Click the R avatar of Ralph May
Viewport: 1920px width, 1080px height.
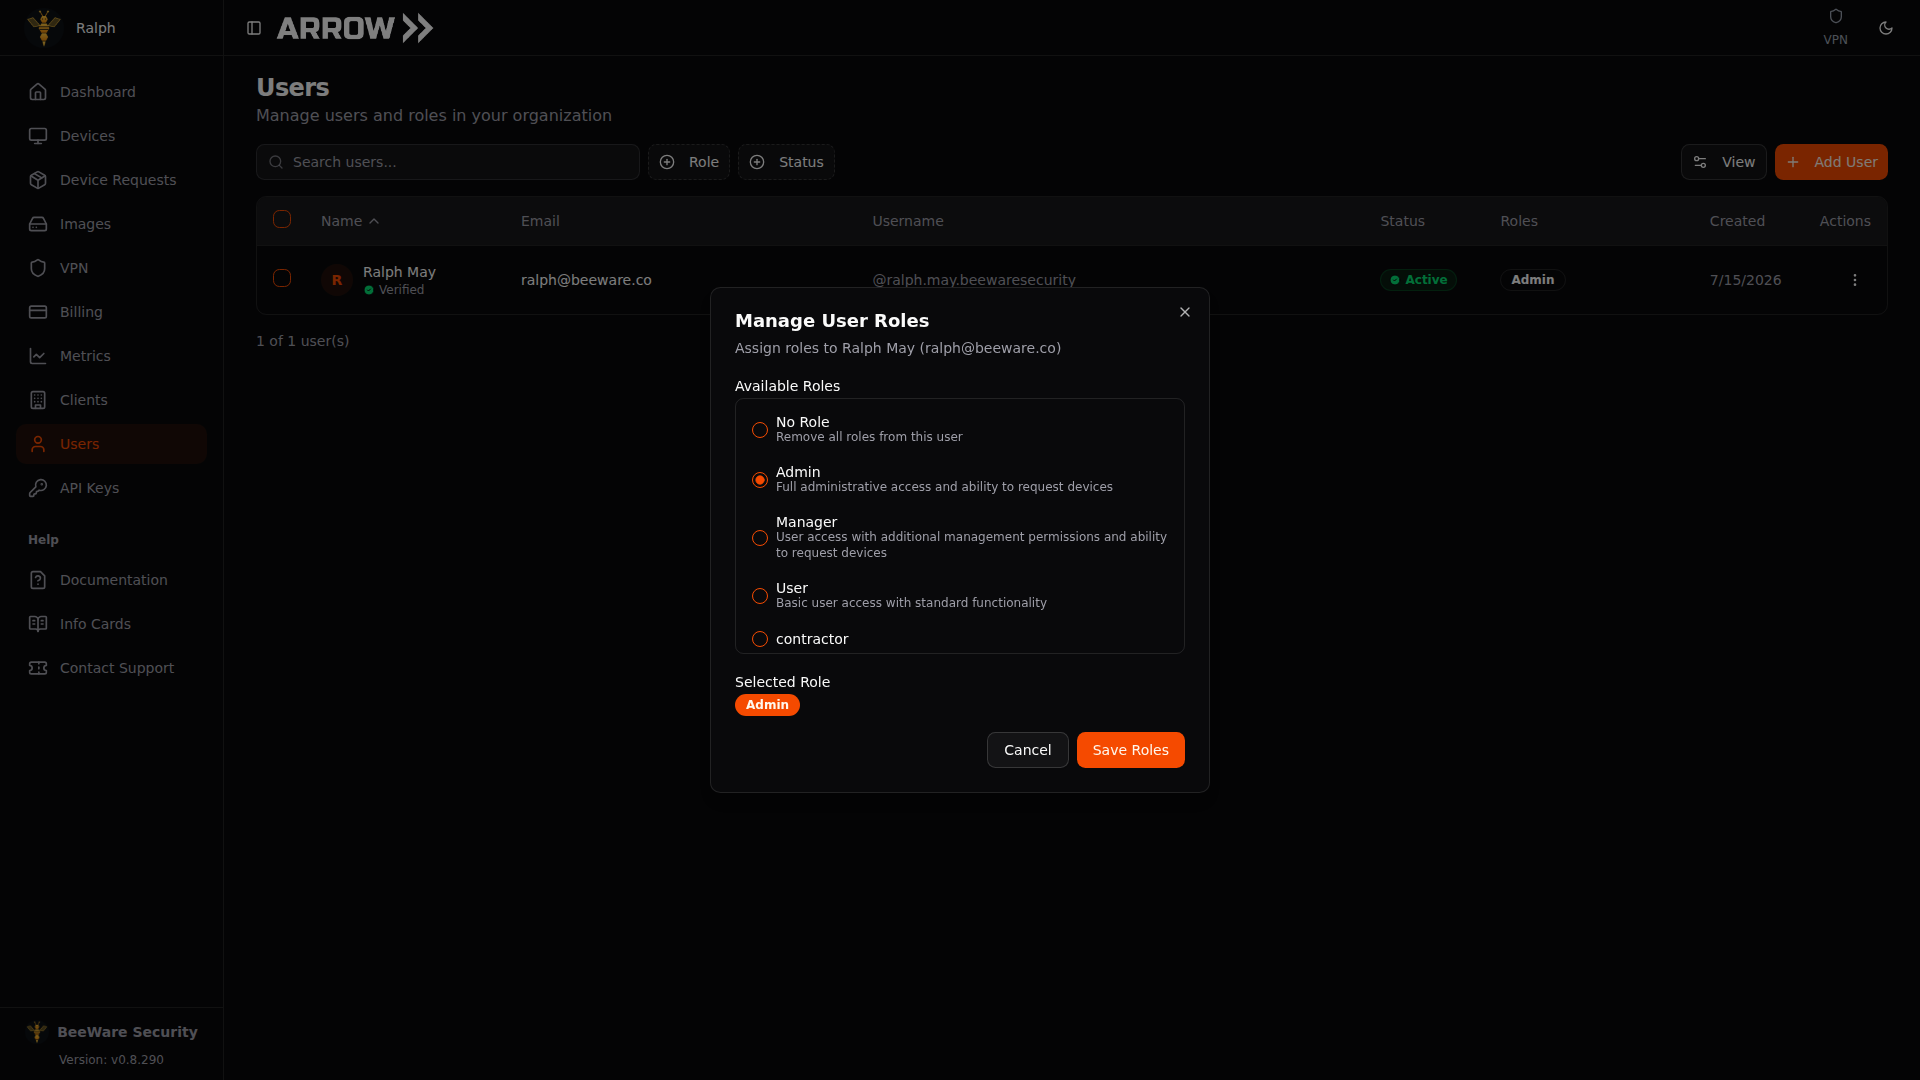pos(337,280)
